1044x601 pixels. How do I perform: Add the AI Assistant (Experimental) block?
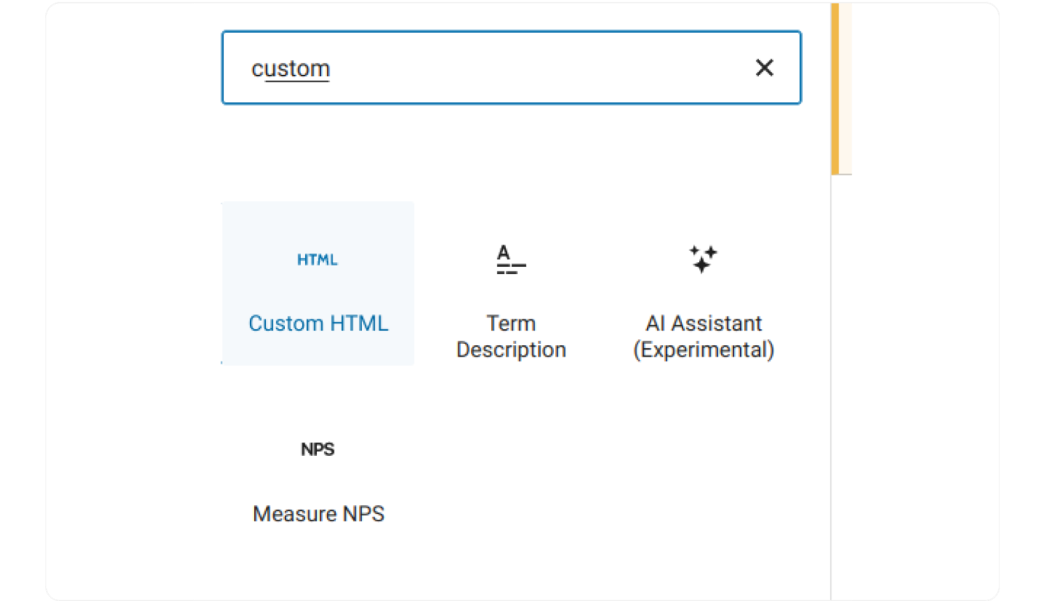[703, 336]
